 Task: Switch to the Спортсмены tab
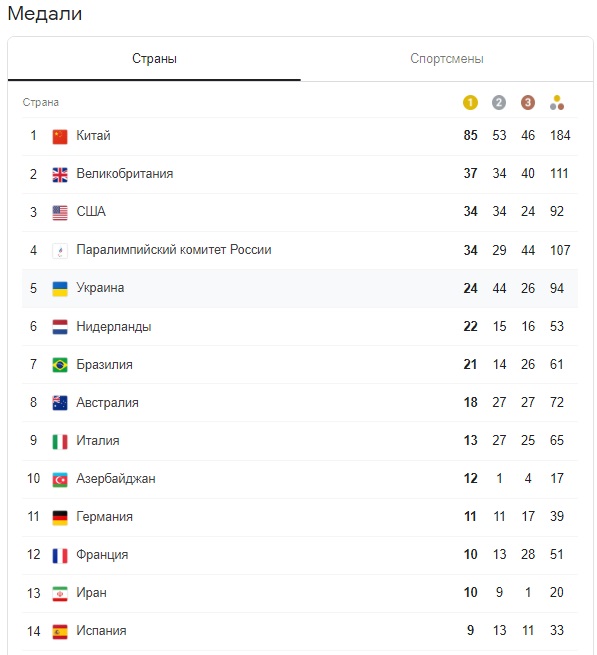point(447,58)
